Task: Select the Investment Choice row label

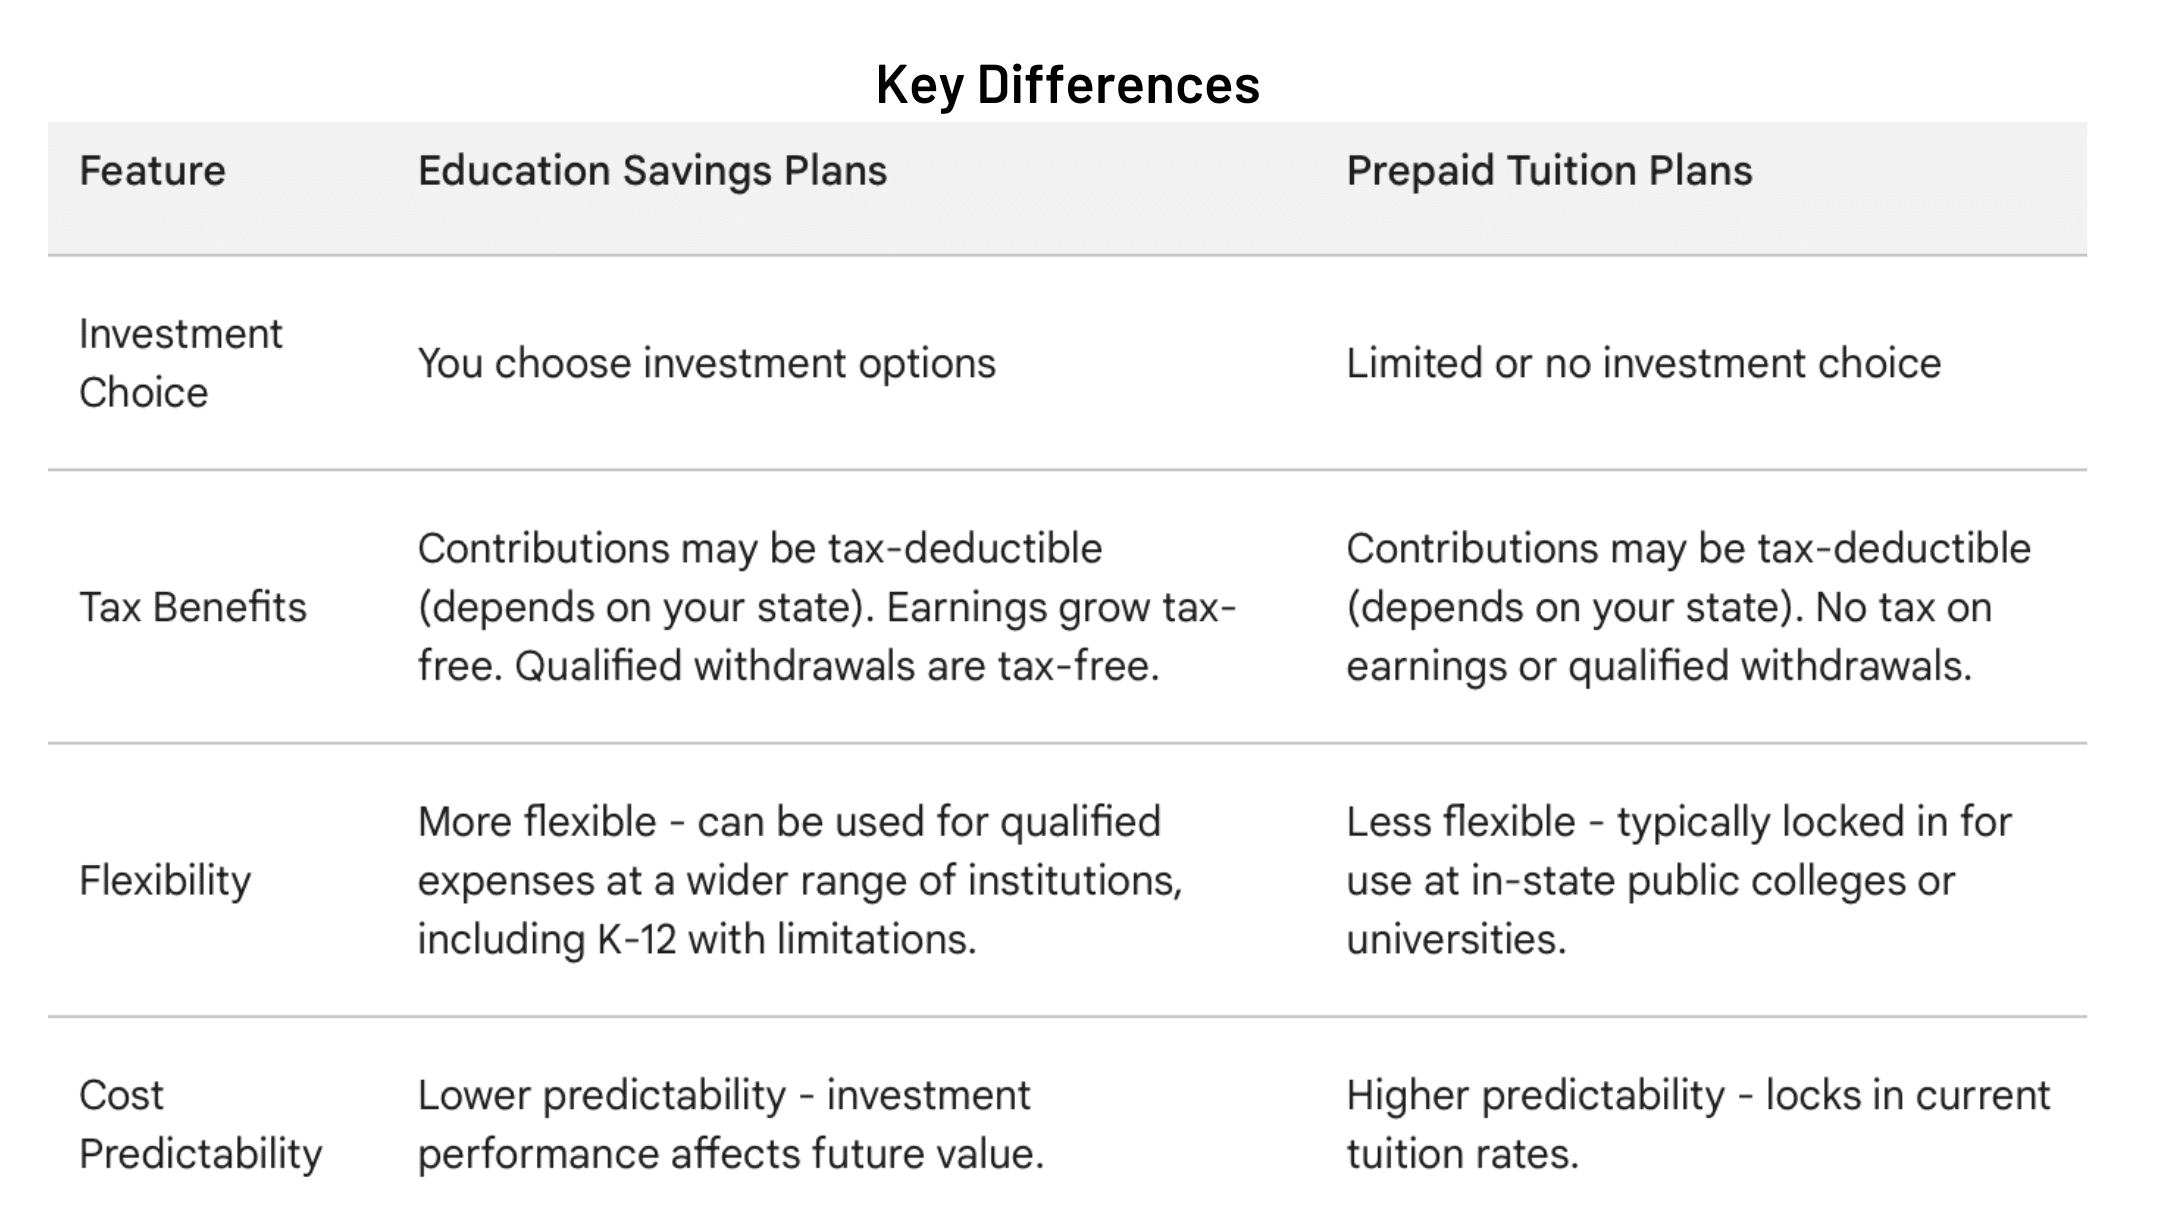Action: (180, 363)
